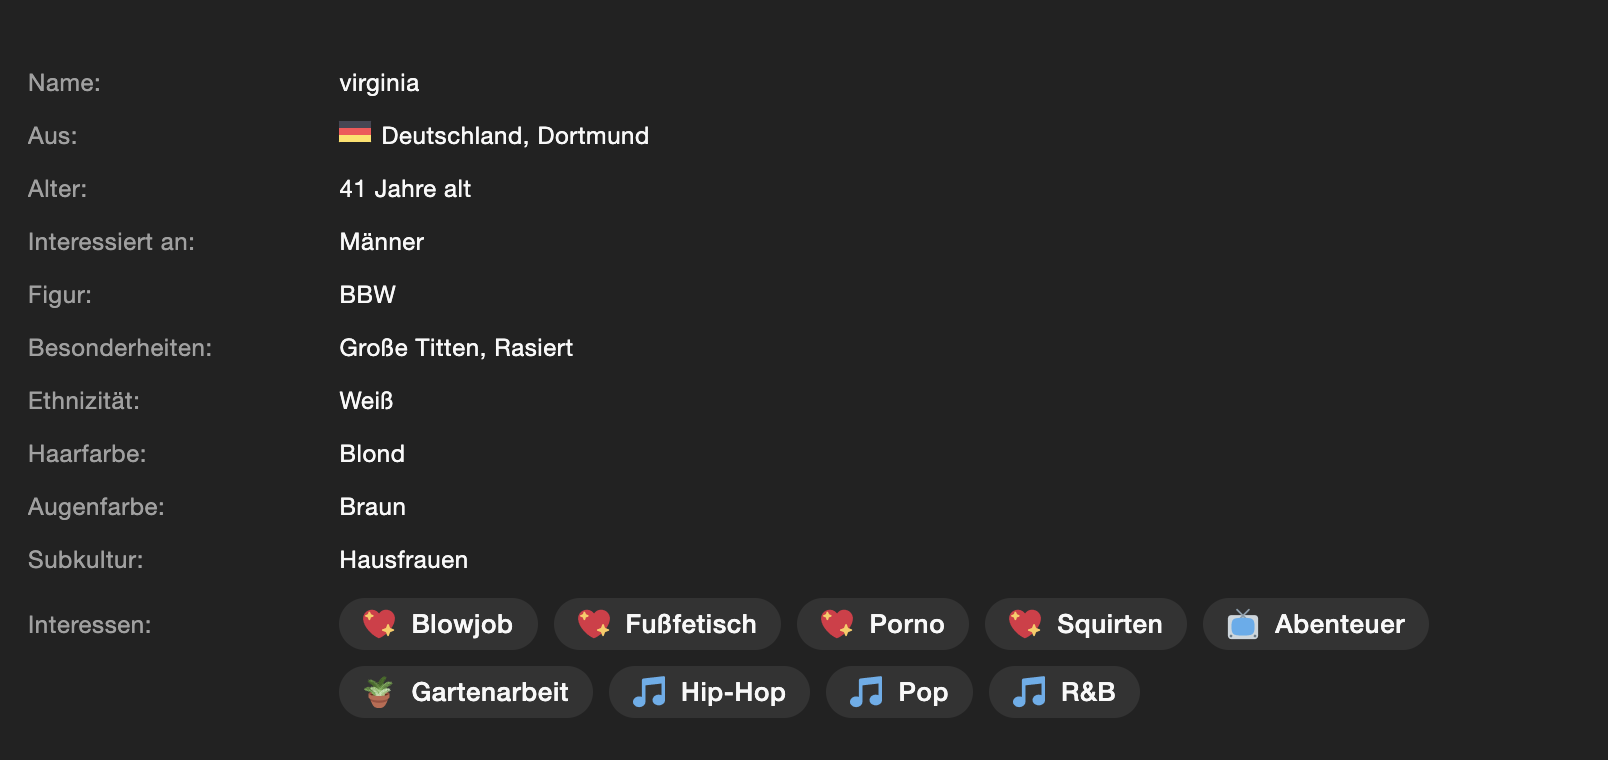Screen dimensions: 1608x760
Task: Click the music note on Hip-Hop tag
Action: pos(649,692)
